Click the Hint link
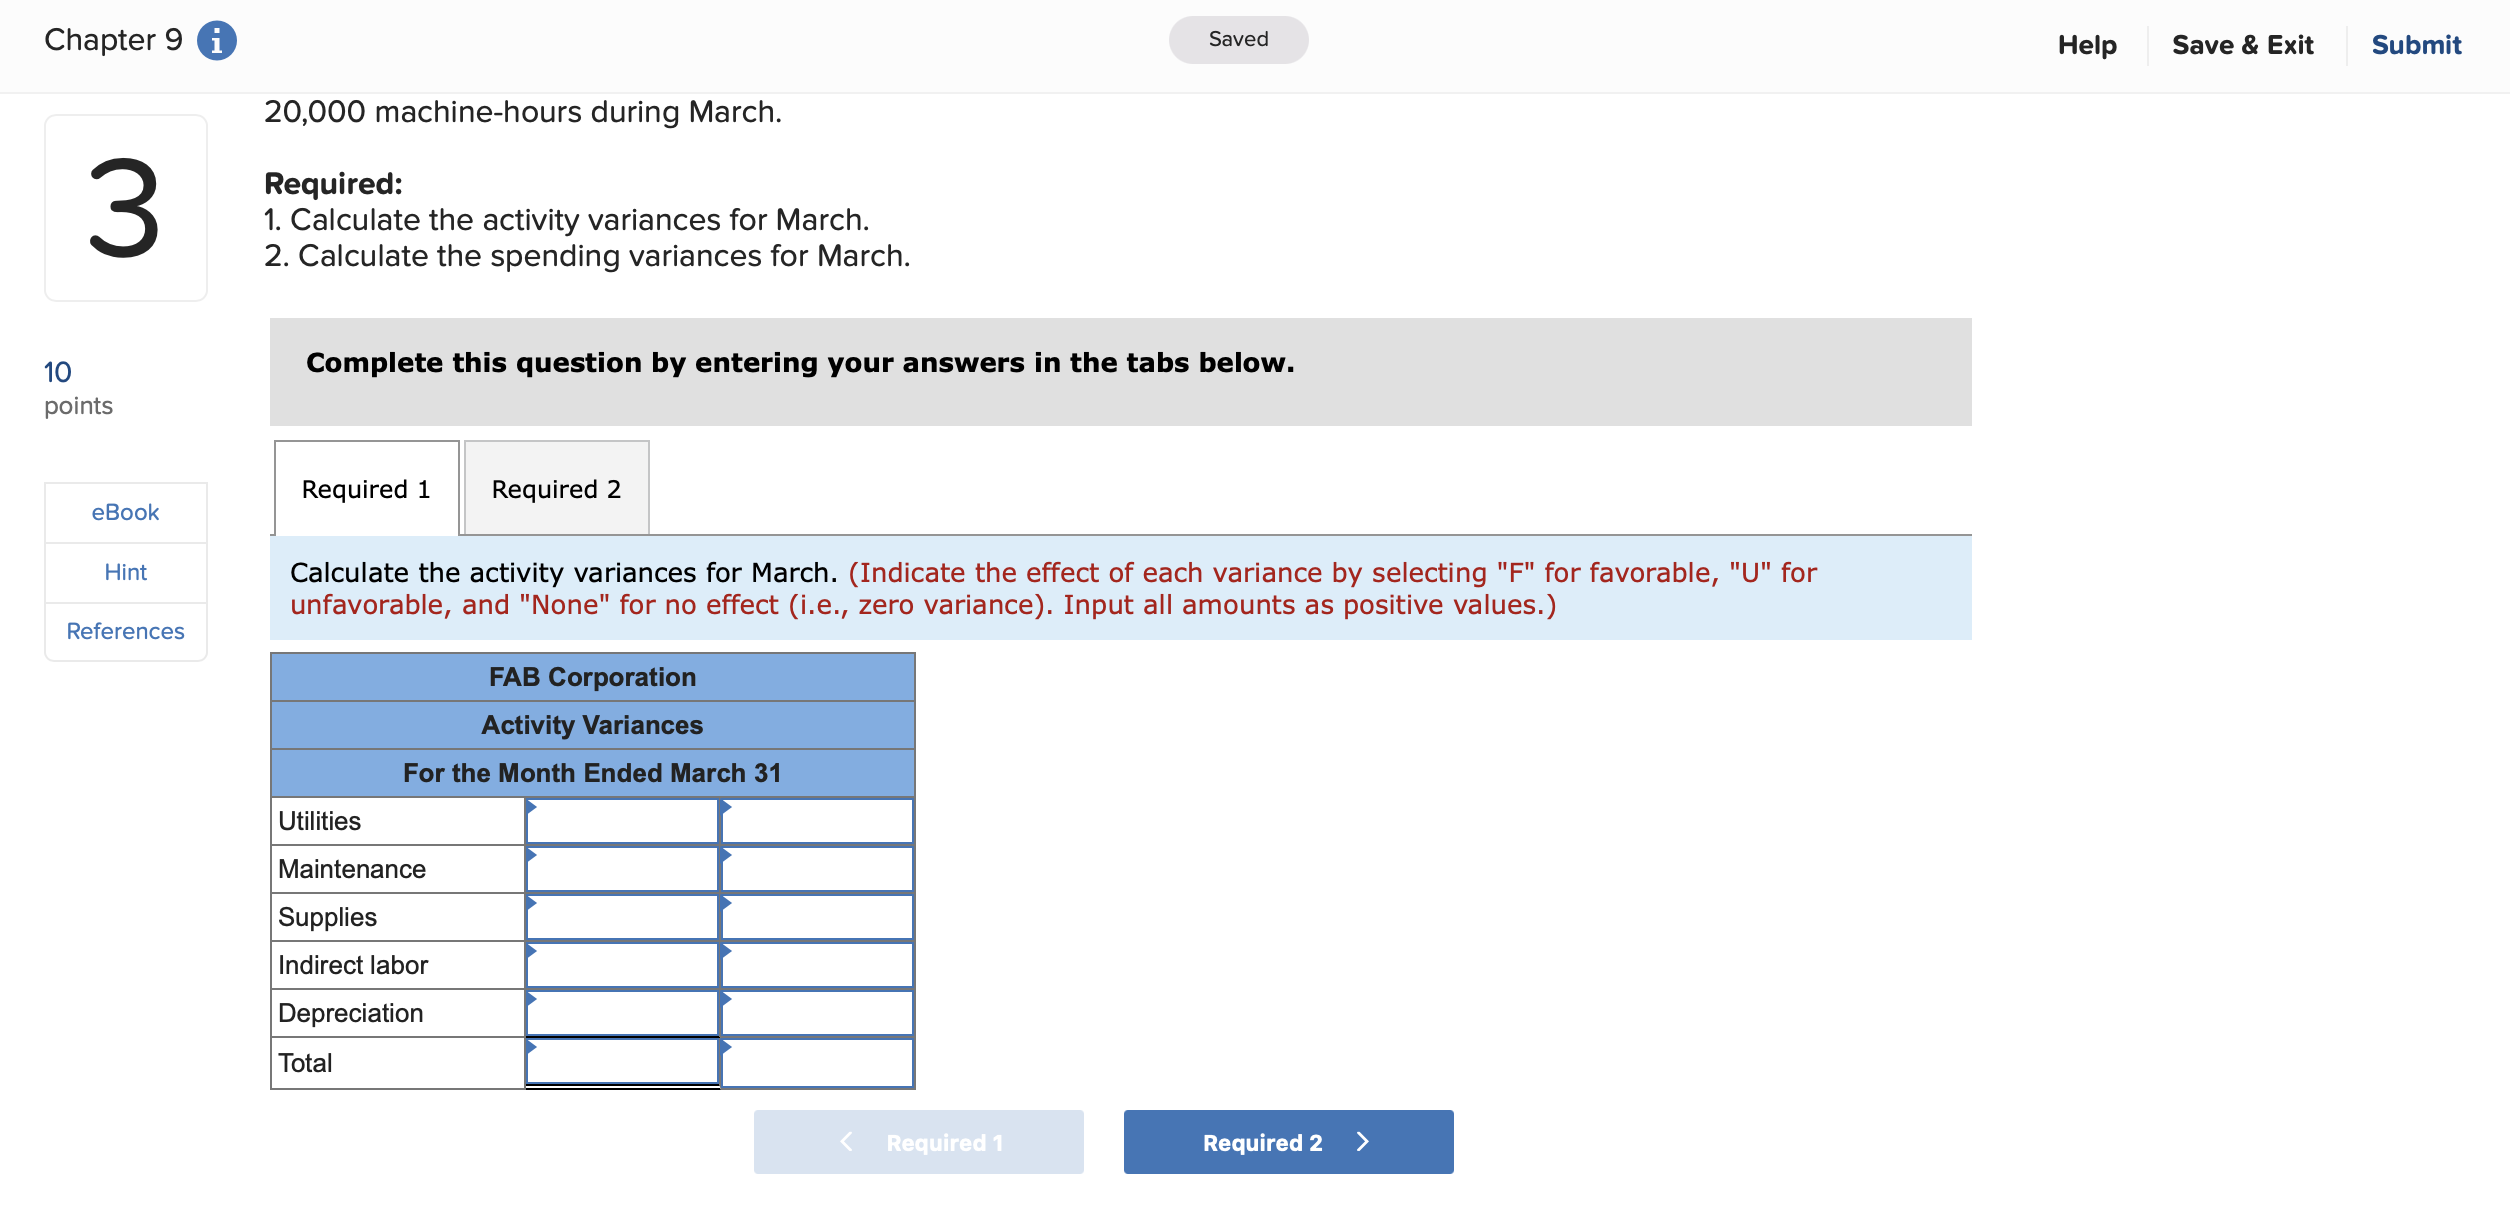This screenshot has width=2510, height=1212. coord(124,572)
